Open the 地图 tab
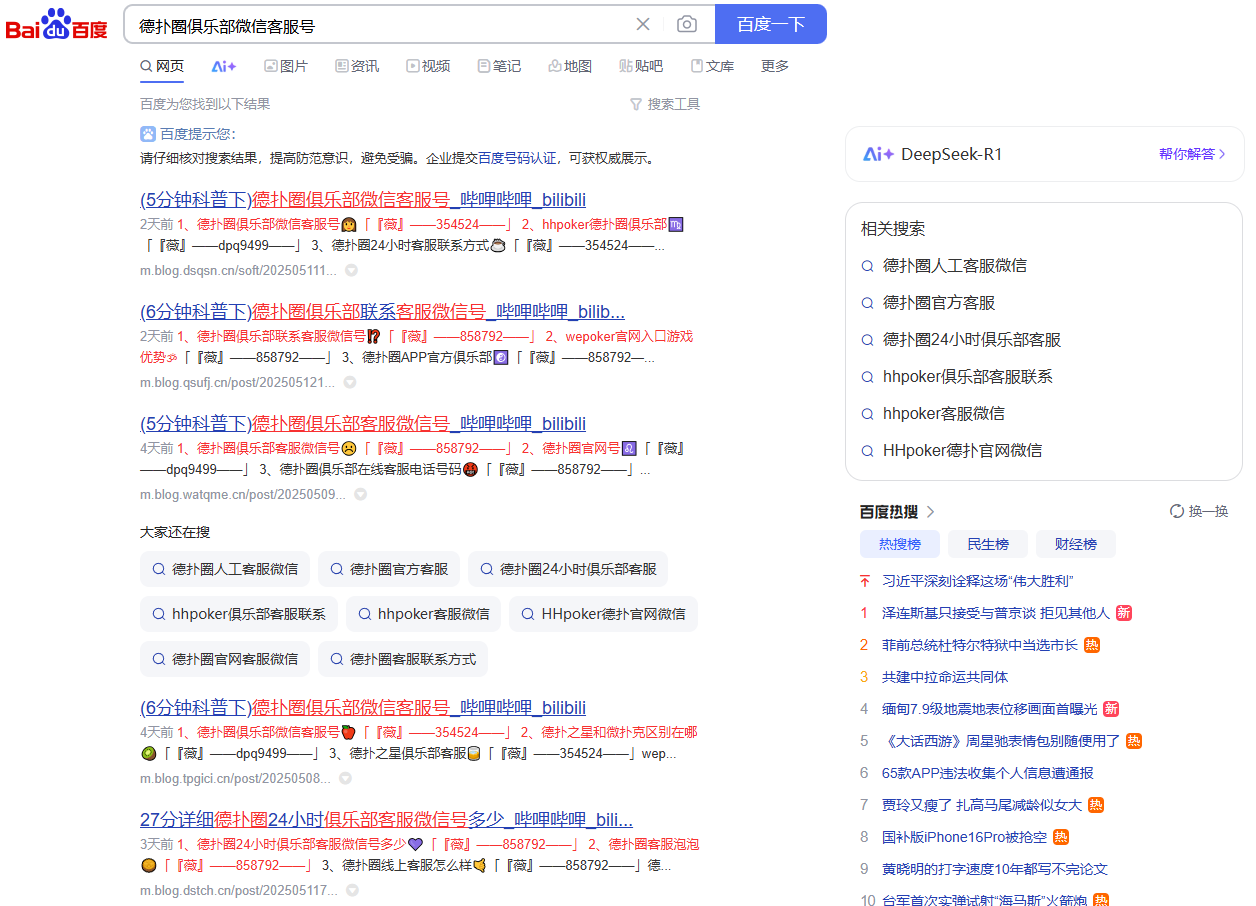Image resolution: width=1256 pixels, height=906 pixels. pyautogui.click(x=570, y=66)
